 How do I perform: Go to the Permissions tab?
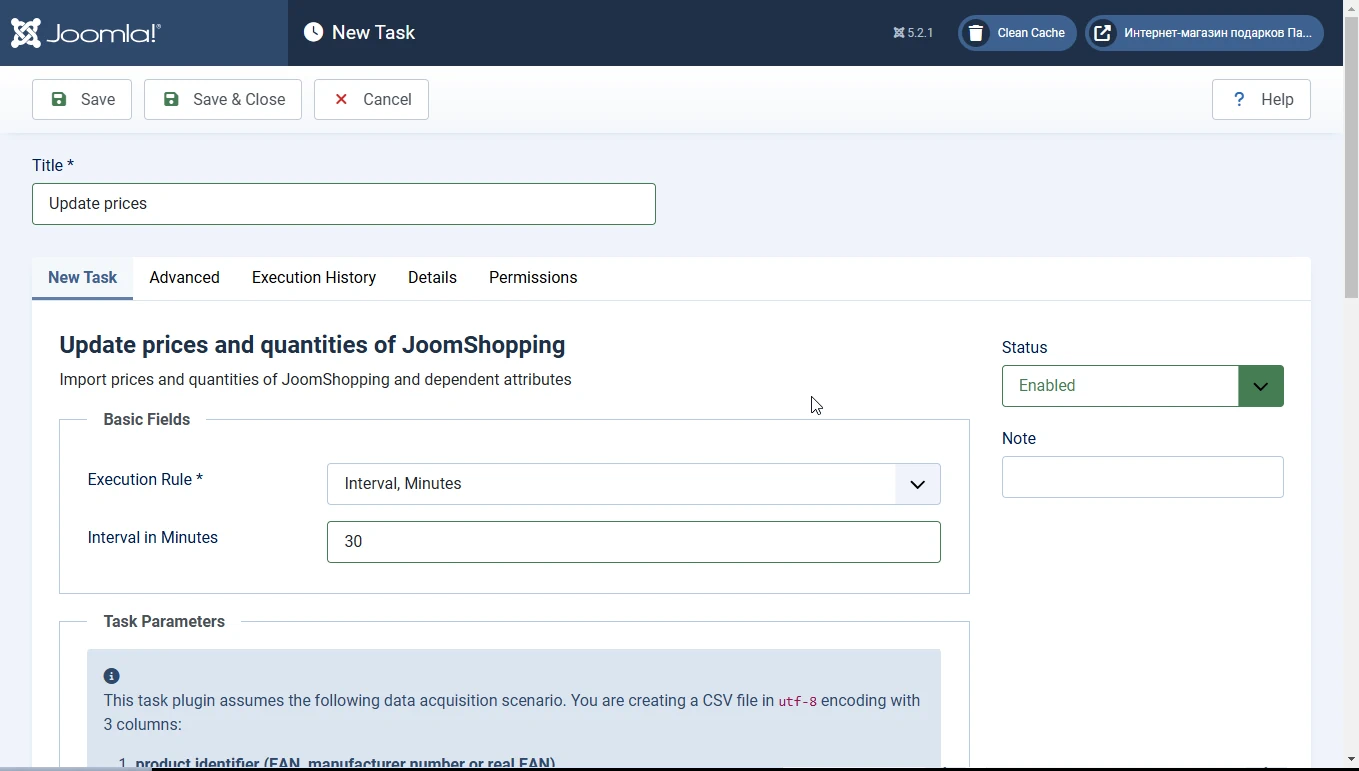(532, 278)
